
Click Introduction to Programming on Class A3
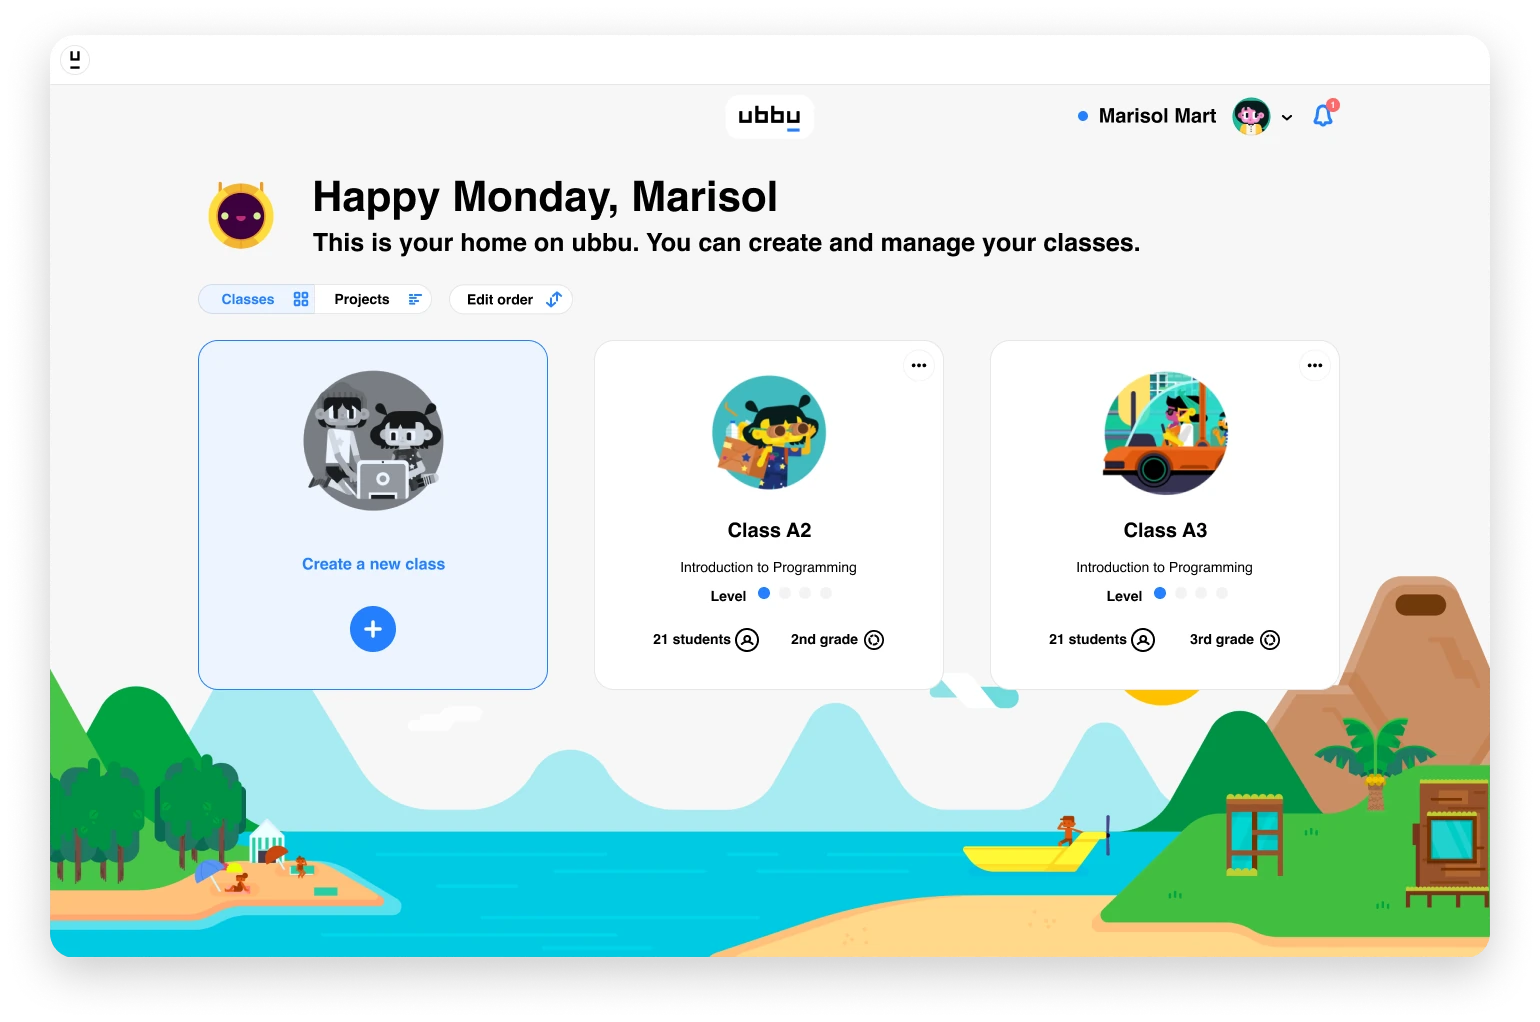[1164, 567]
